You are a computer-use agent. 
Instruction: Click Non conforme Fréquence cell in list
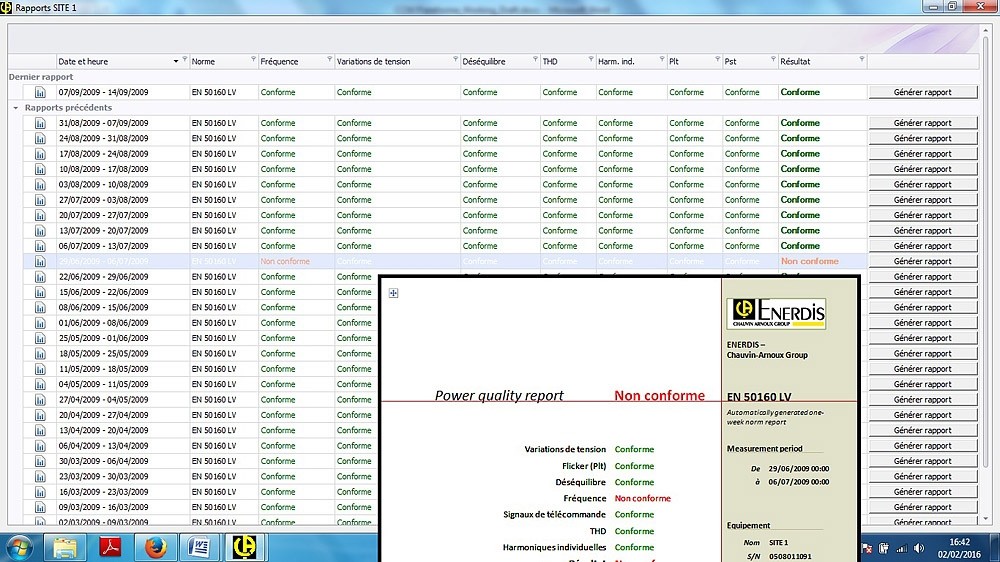pos(285,262)
